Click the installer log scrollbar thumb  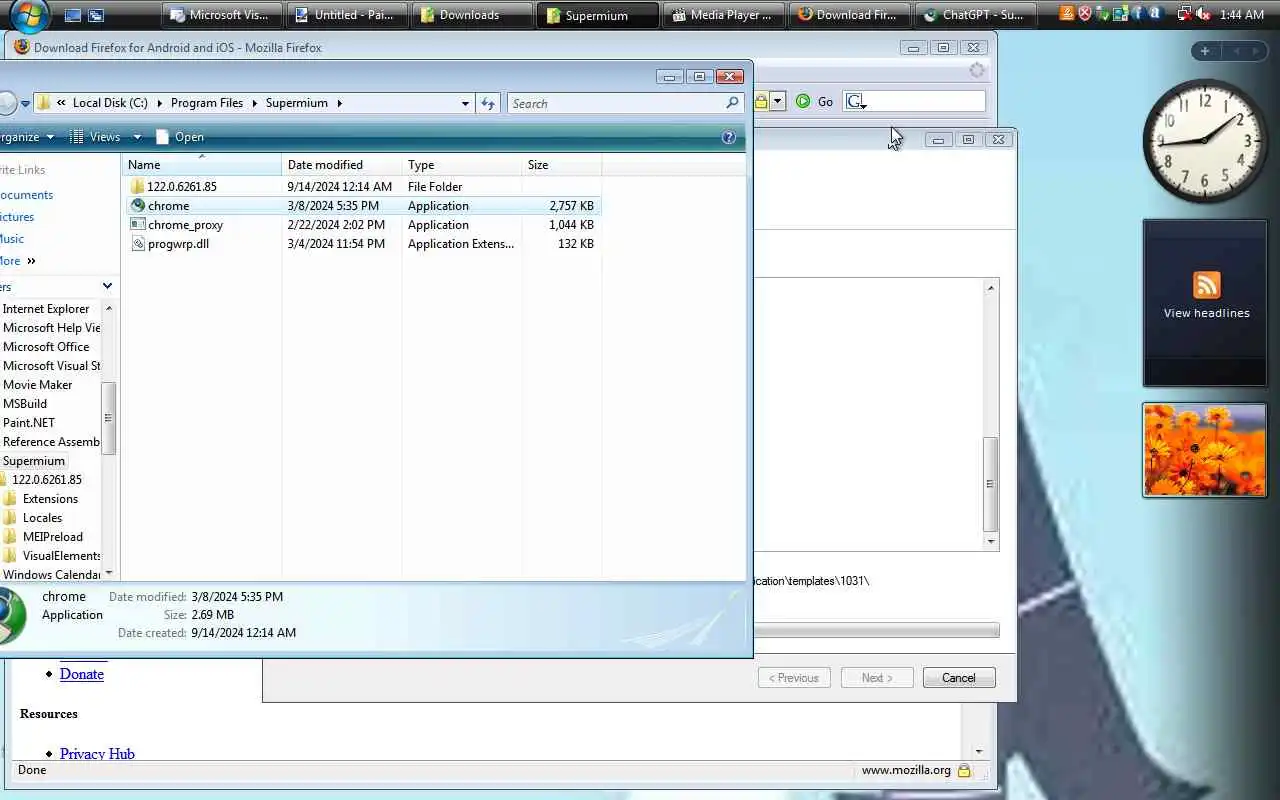pyautogui.click(x=991, y=485)
